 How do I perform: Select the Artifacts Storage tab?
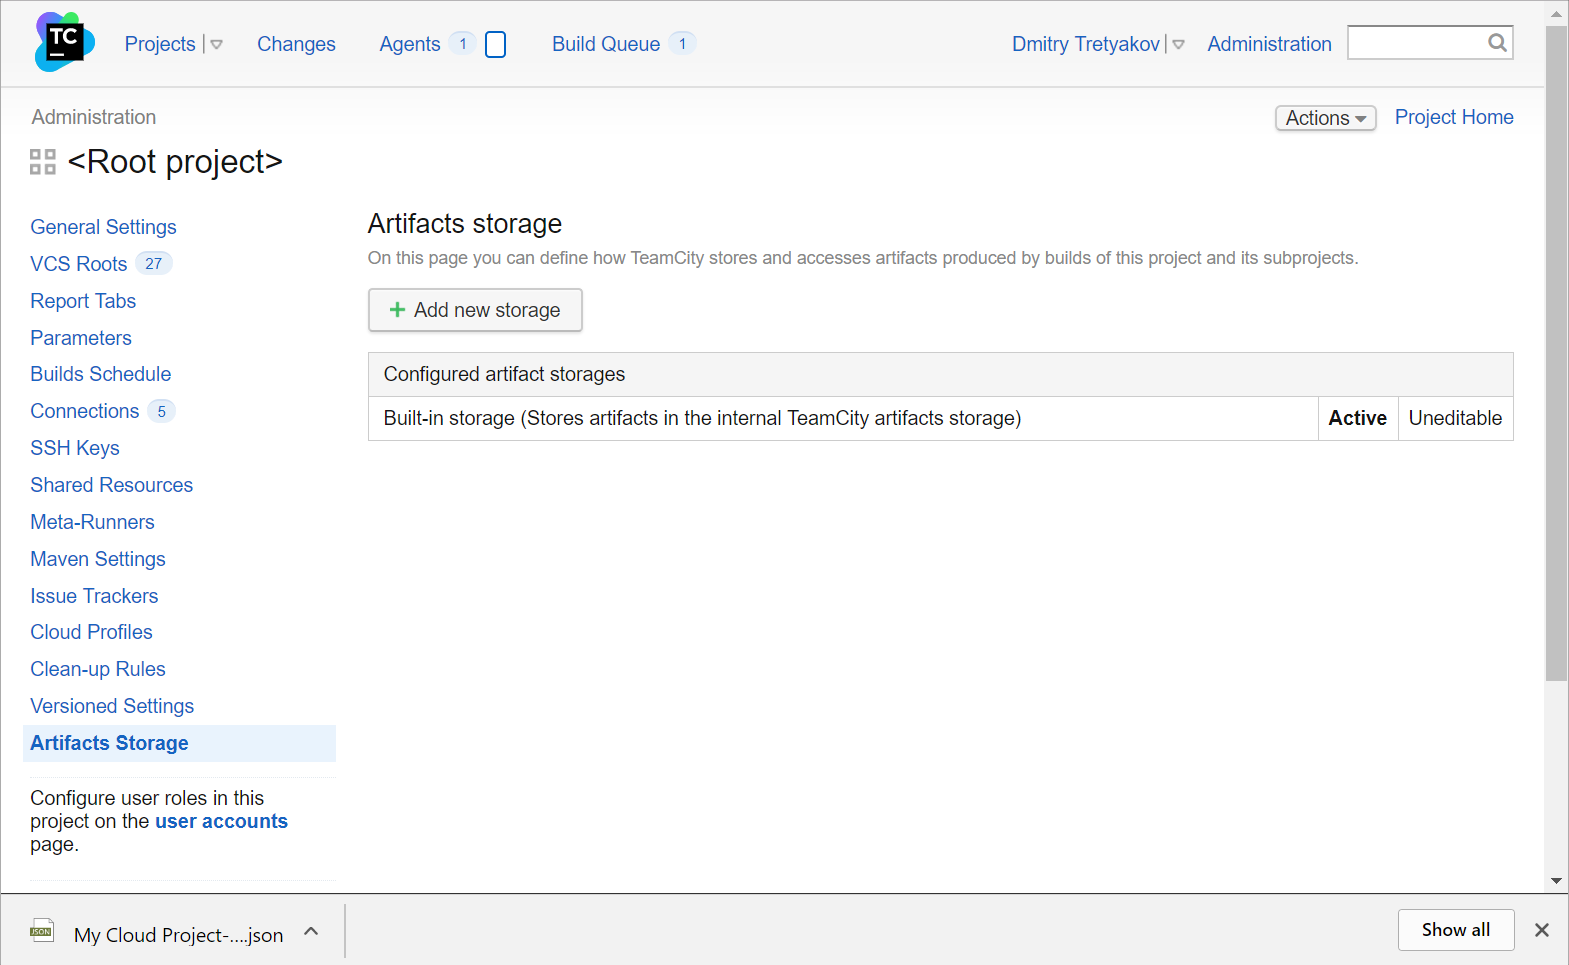[179, 743]
